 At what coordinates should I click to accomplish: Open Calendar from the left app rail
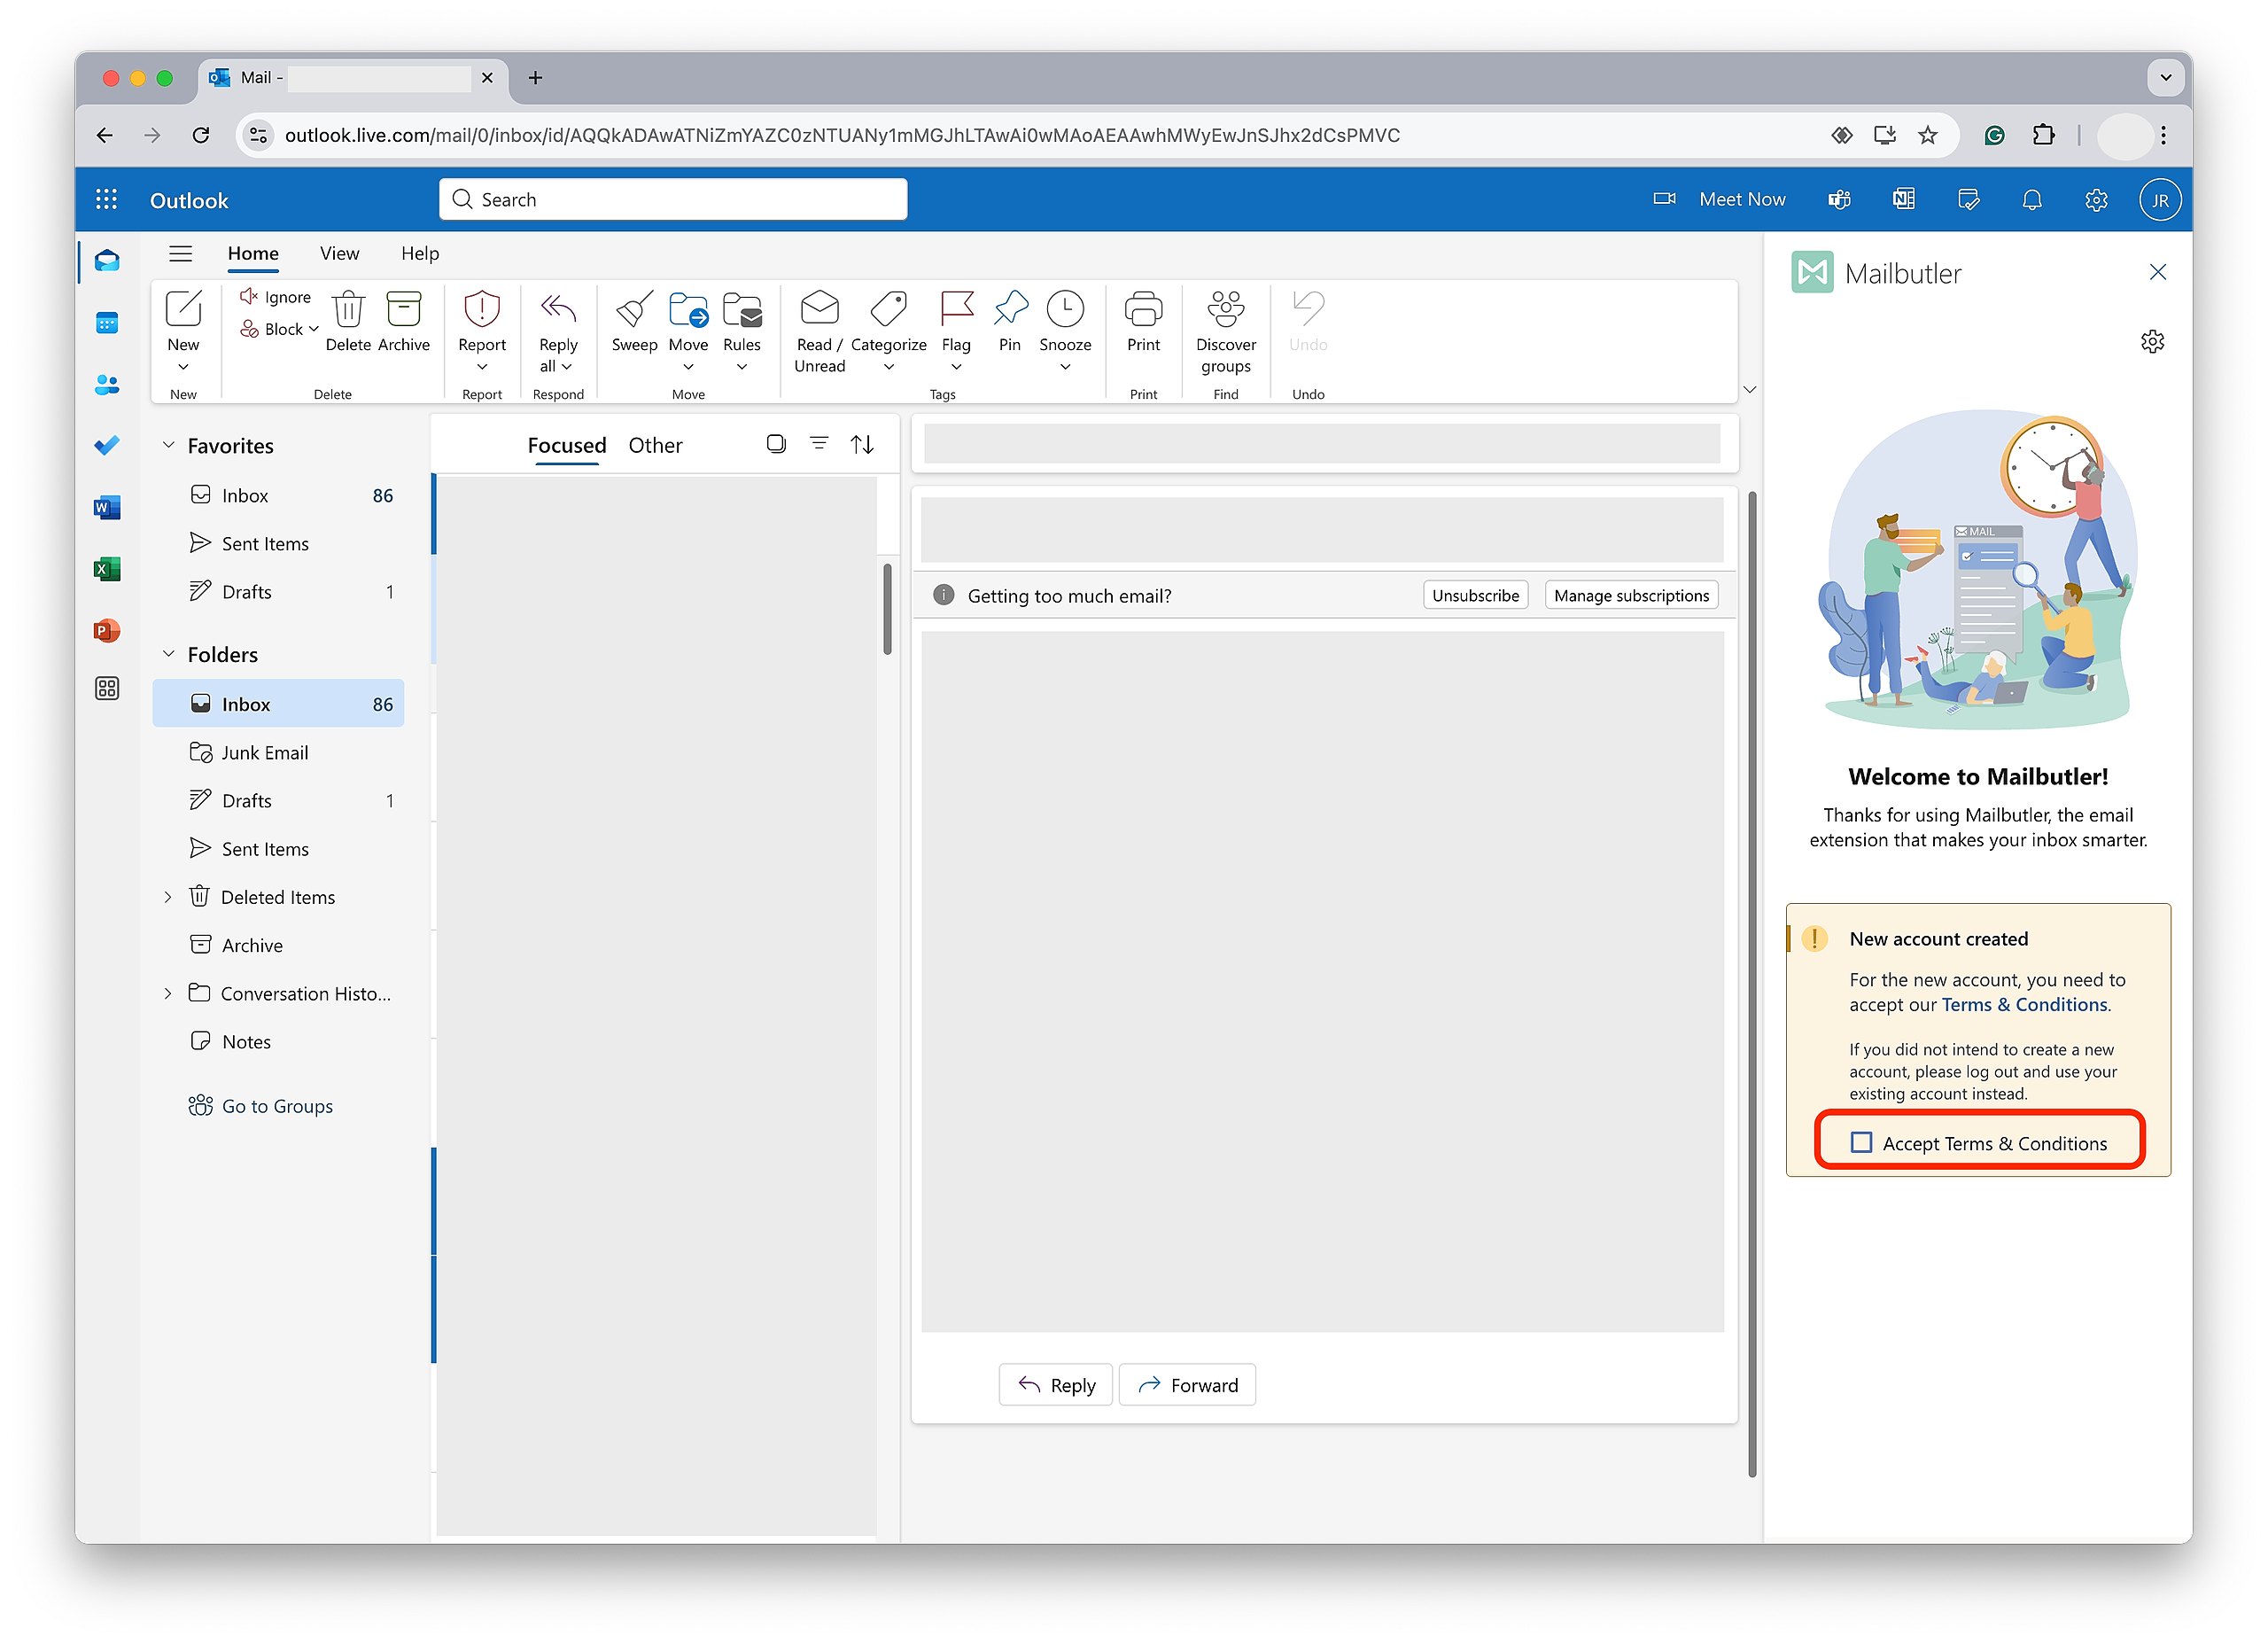107,323
